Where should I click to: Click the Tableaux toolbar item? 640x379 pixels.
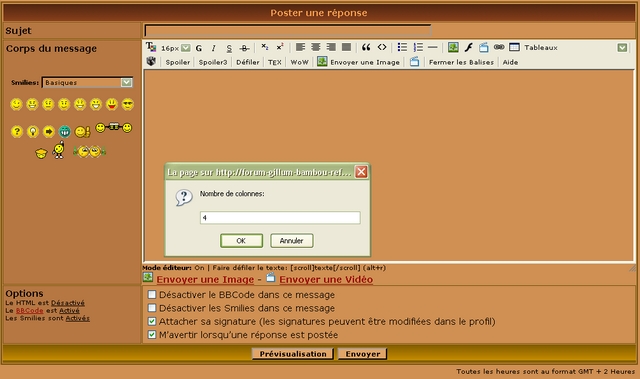coord(541,48)
